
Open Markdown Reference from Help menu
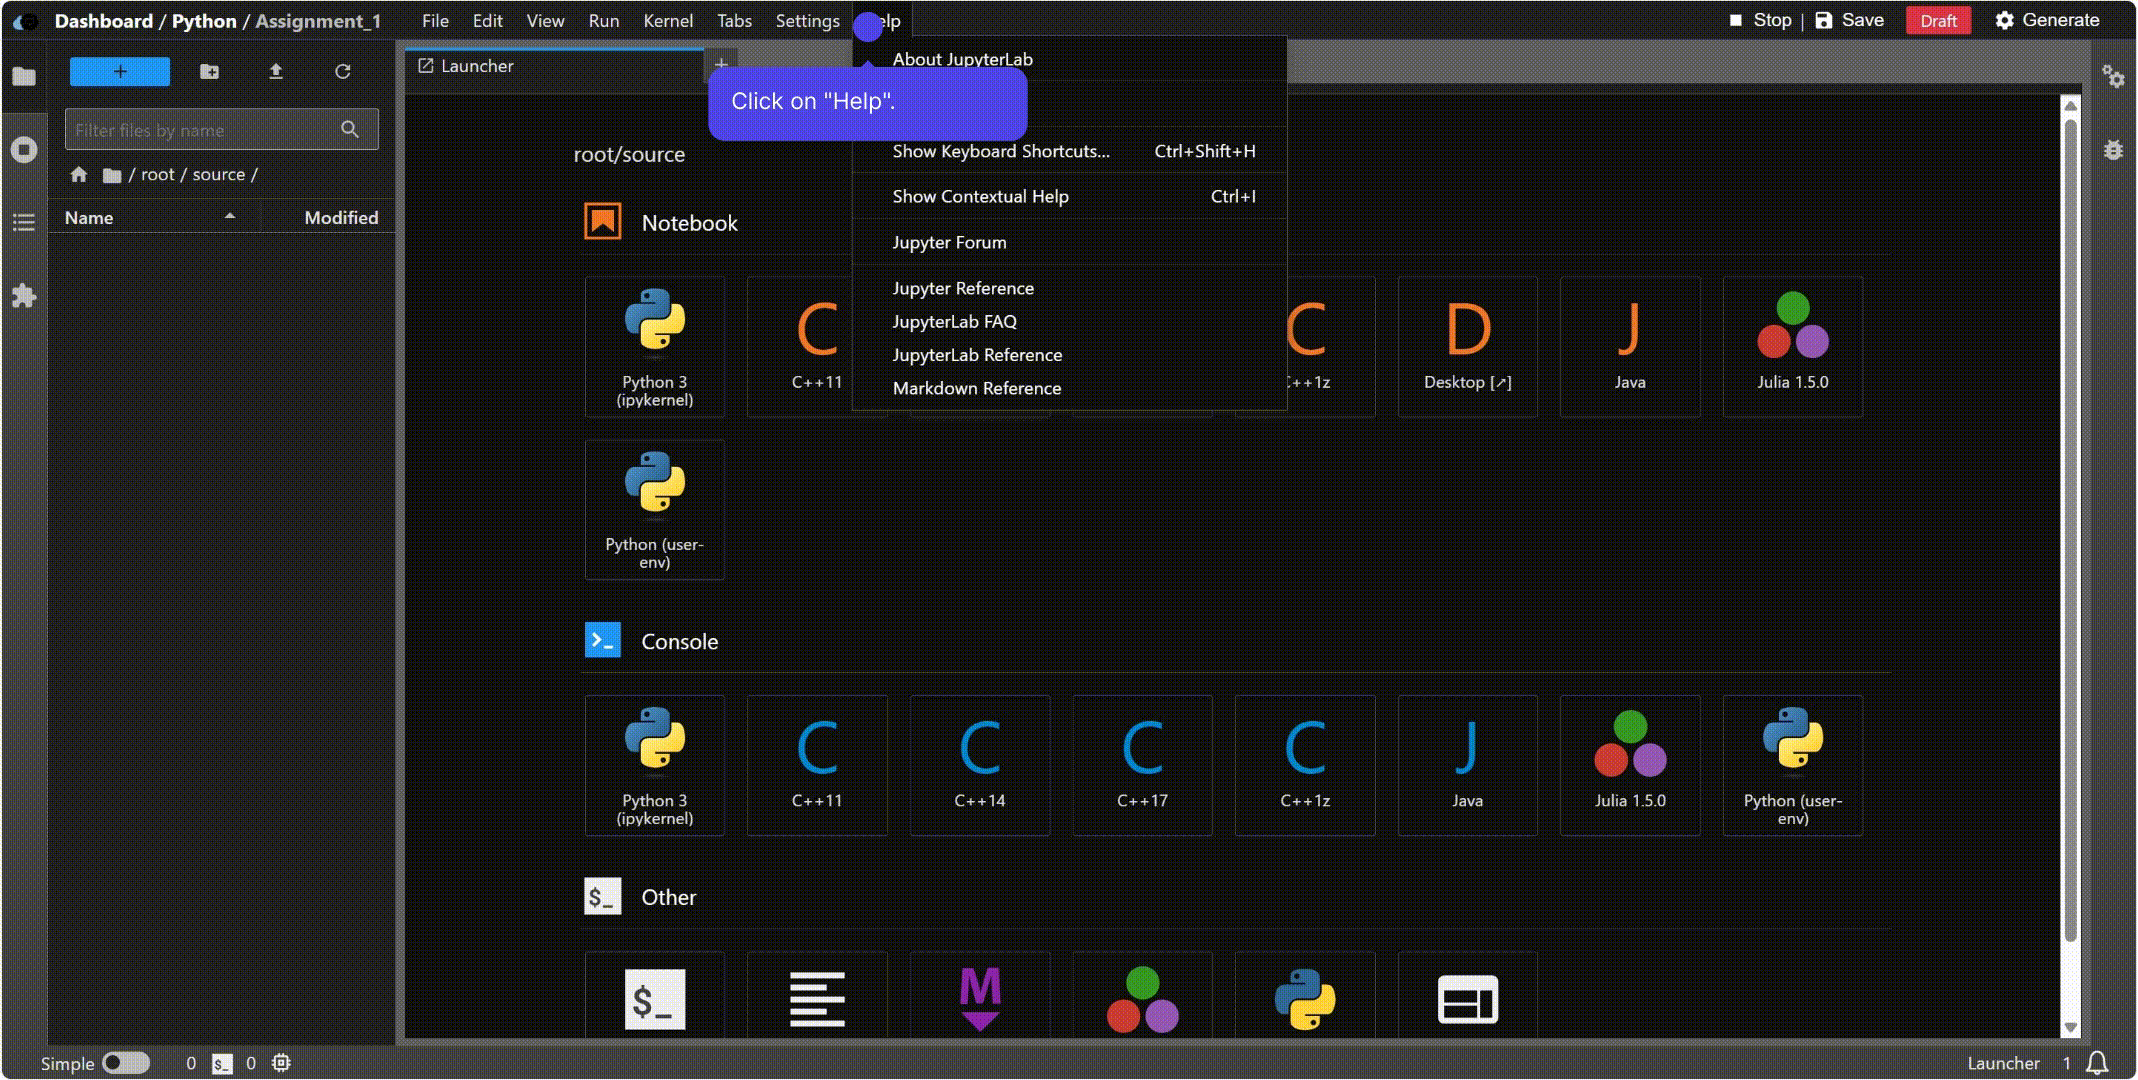click(x=1069, y=388)
